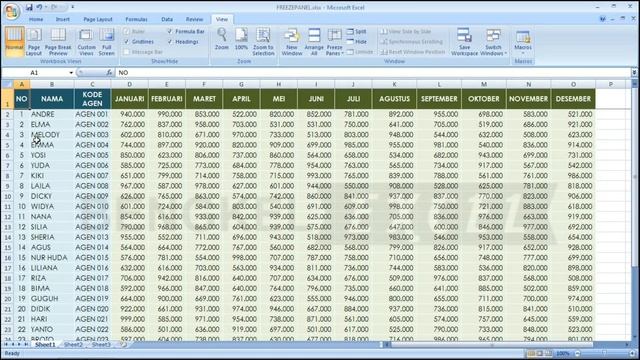Toggle the Formula Bar checkbox
Screen dimensions: 640x360
point(170,31)
